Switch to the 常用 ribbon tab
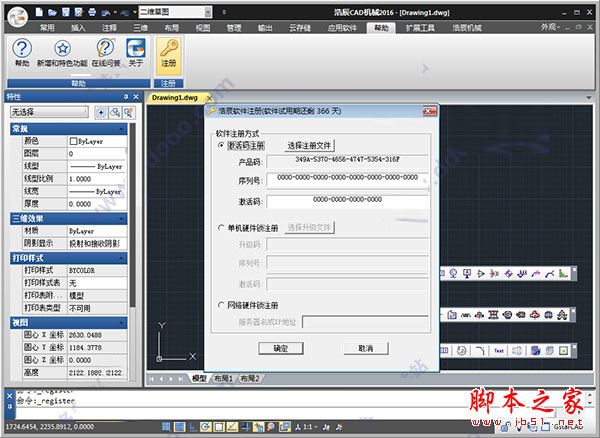This screenshot has height=438, width=600. click(47, 28)
